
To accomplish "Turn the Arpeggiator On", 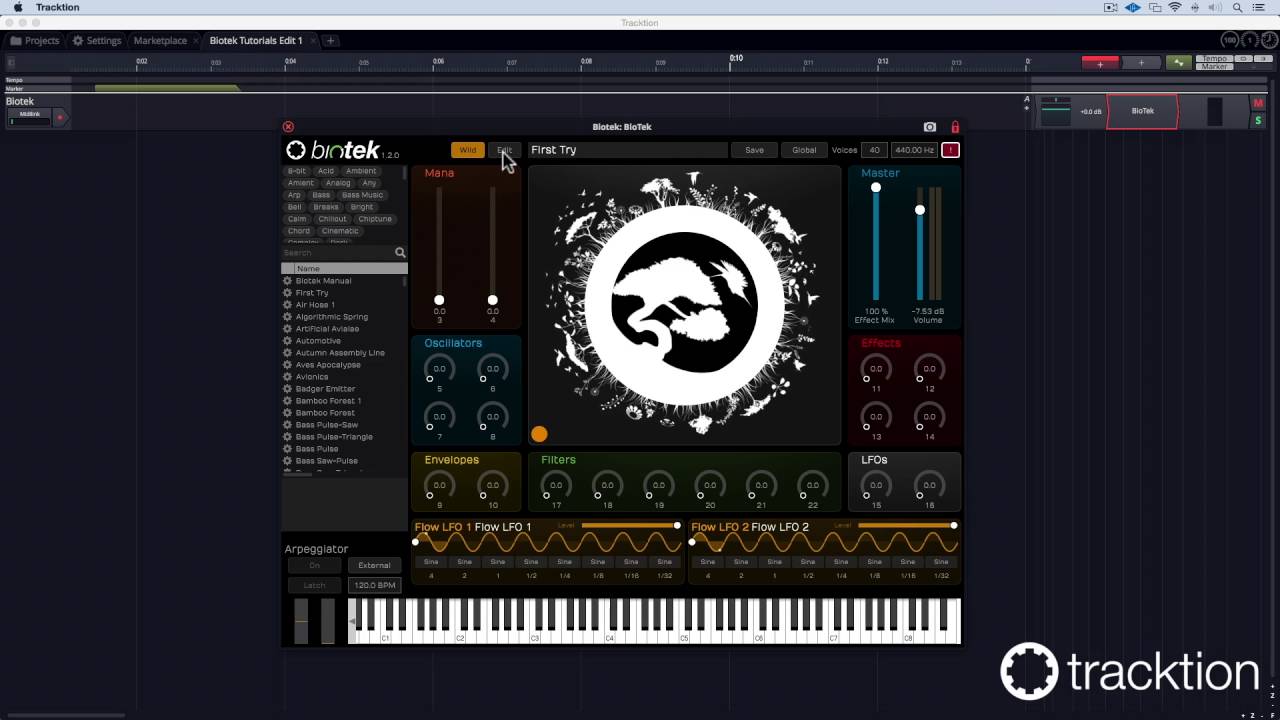I will [x=314, y=565].
